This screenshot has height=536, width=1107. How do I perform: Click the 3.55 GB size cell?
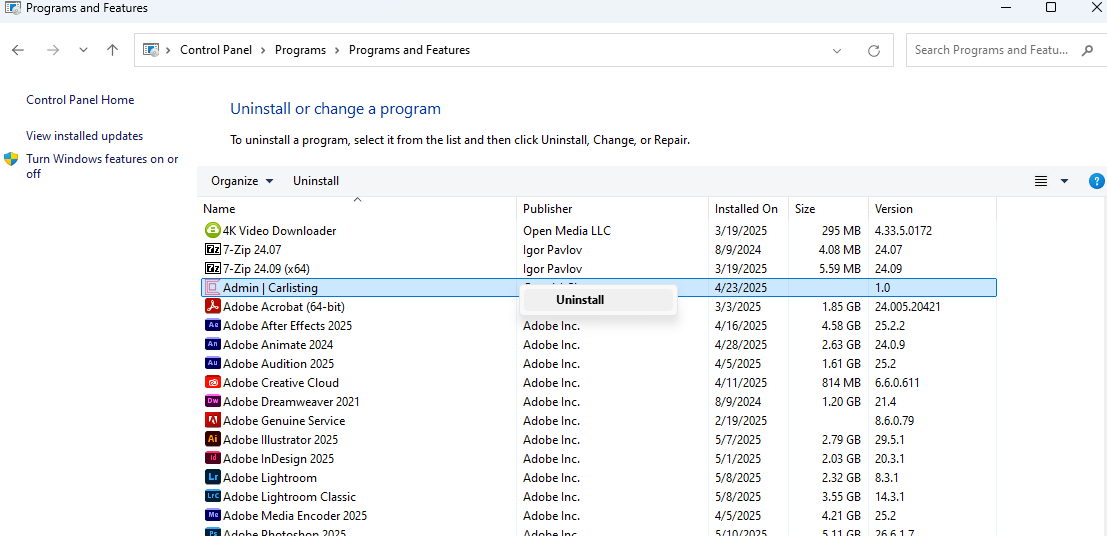[842, 496]
